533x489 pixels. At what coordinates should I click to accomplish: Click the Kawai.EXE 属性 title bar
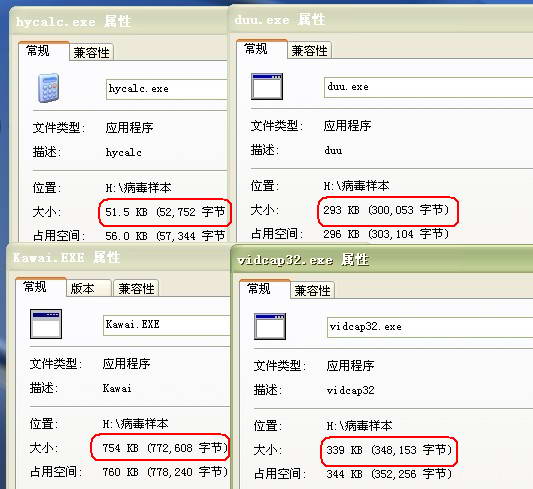coord(119,257)
